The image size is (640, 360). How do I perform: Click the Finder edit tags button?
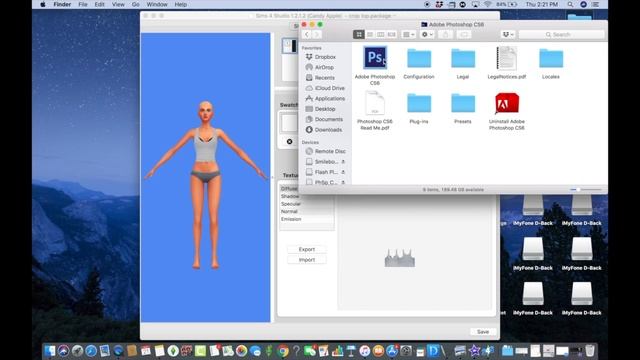pos(464,35)
